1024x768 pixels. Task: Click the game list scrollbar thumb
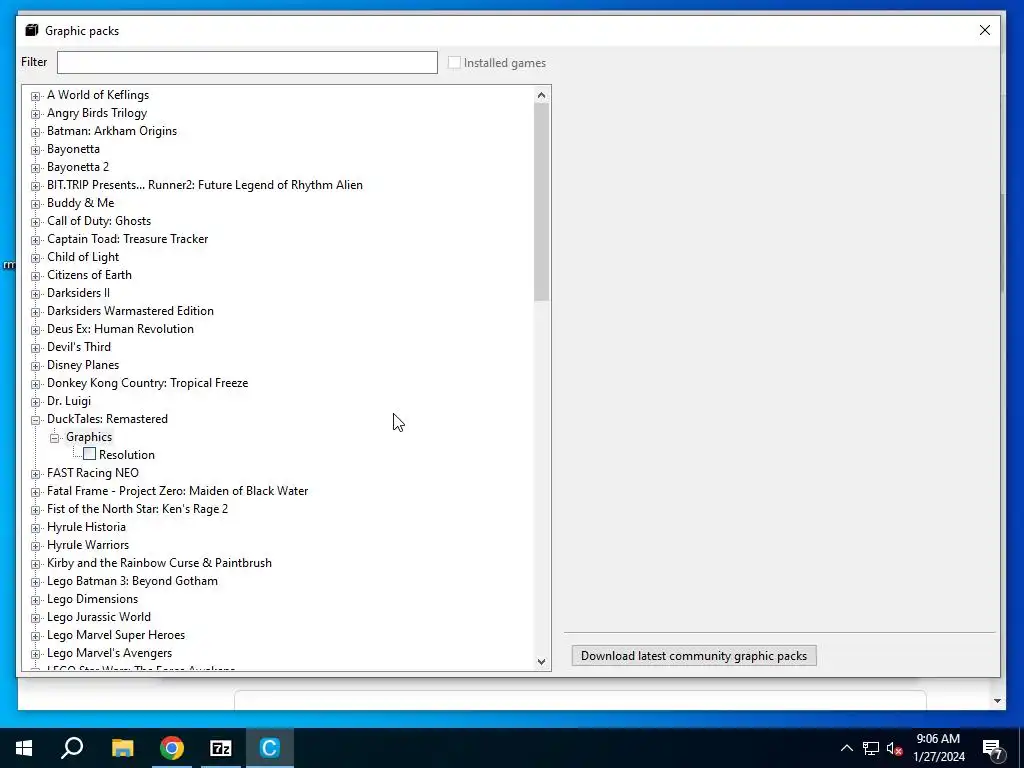(541, 202)
